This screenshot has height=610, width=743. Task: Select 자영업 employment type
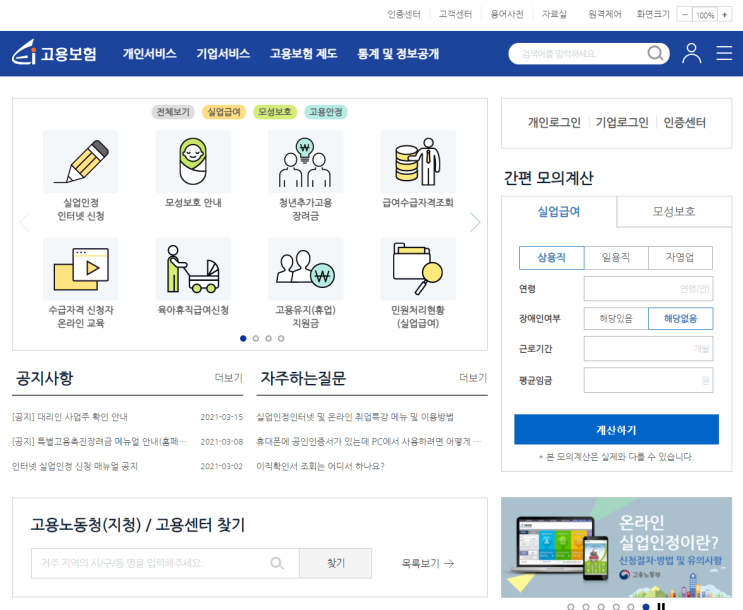click(680, 258)
